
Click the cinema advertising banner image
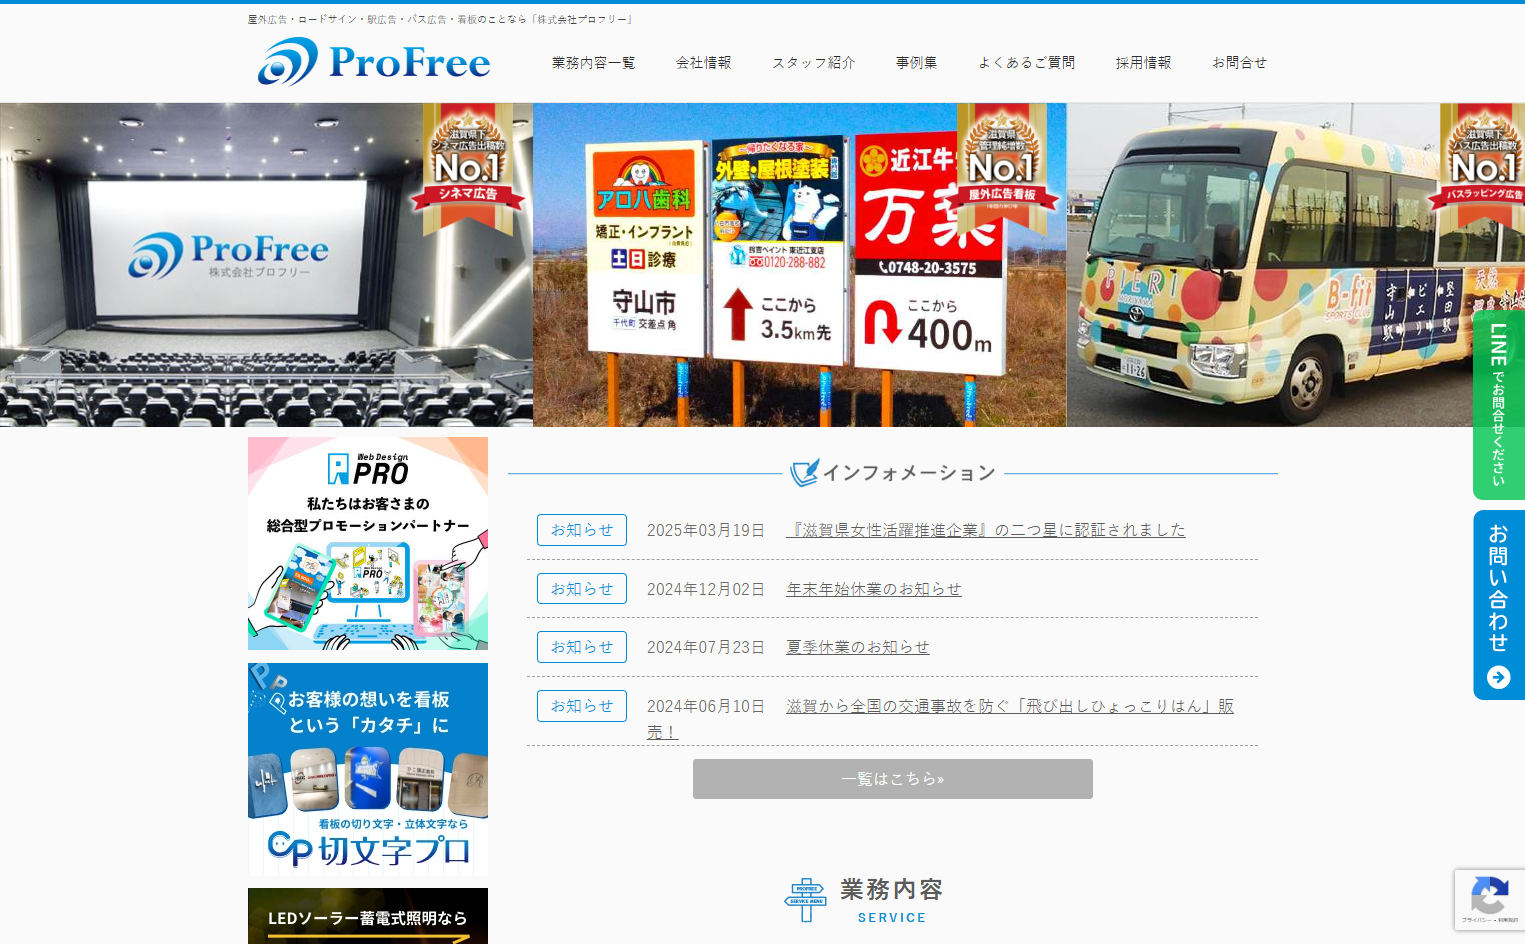[266, 265]
